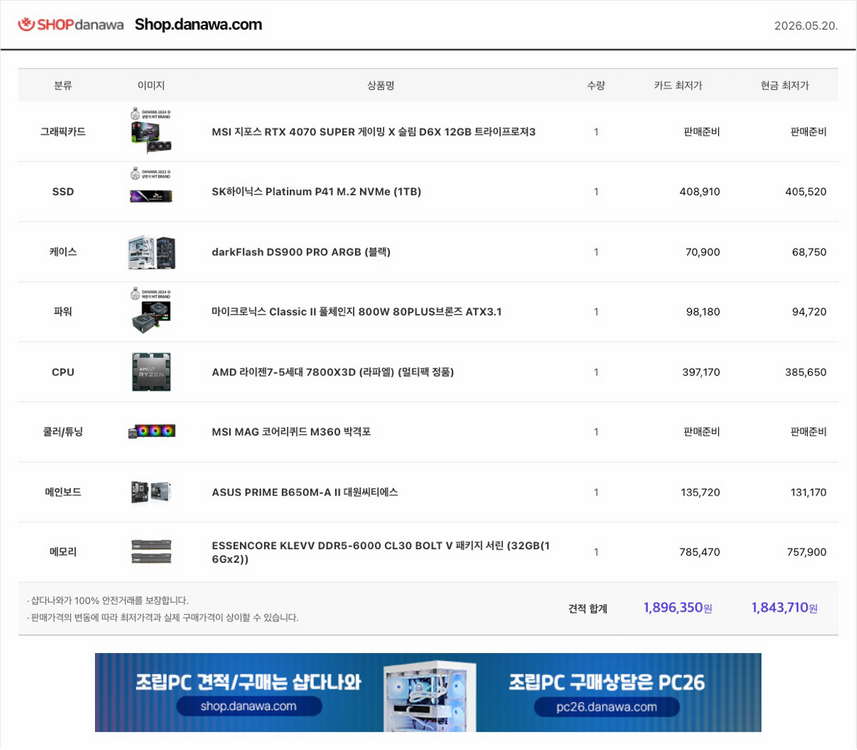This screenshot has height=750, width=857.
Task: Click the SHOPdanawa logo
Action: (71, 25)
